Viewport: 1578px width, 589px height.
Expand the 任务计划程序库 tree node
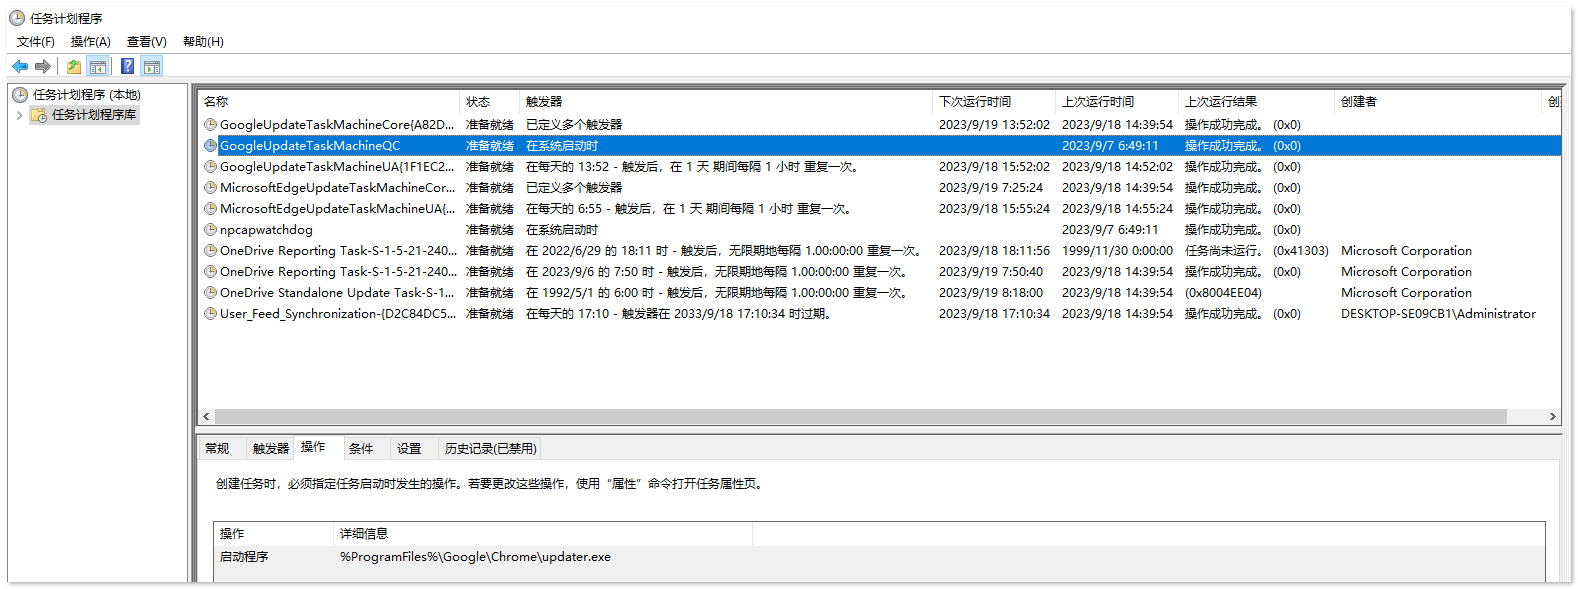(19, 115)
